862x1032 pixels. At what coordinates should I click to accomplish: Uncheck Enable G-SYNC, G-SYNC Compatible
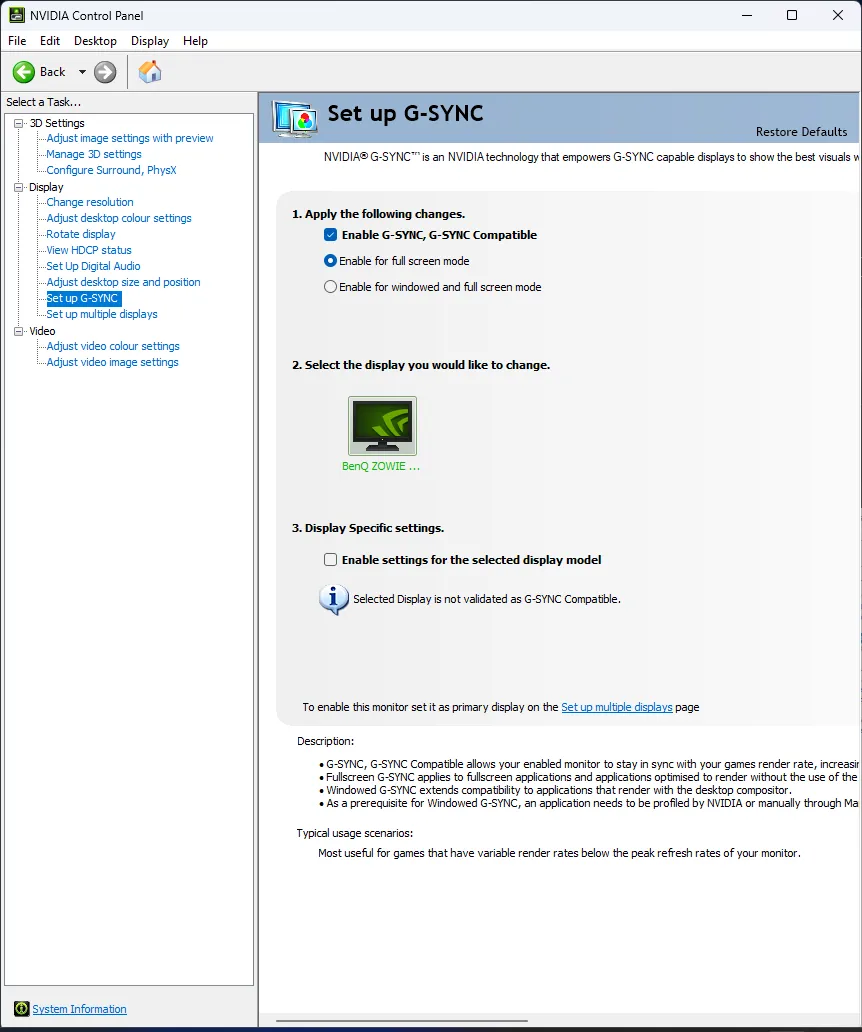(331, 235)
